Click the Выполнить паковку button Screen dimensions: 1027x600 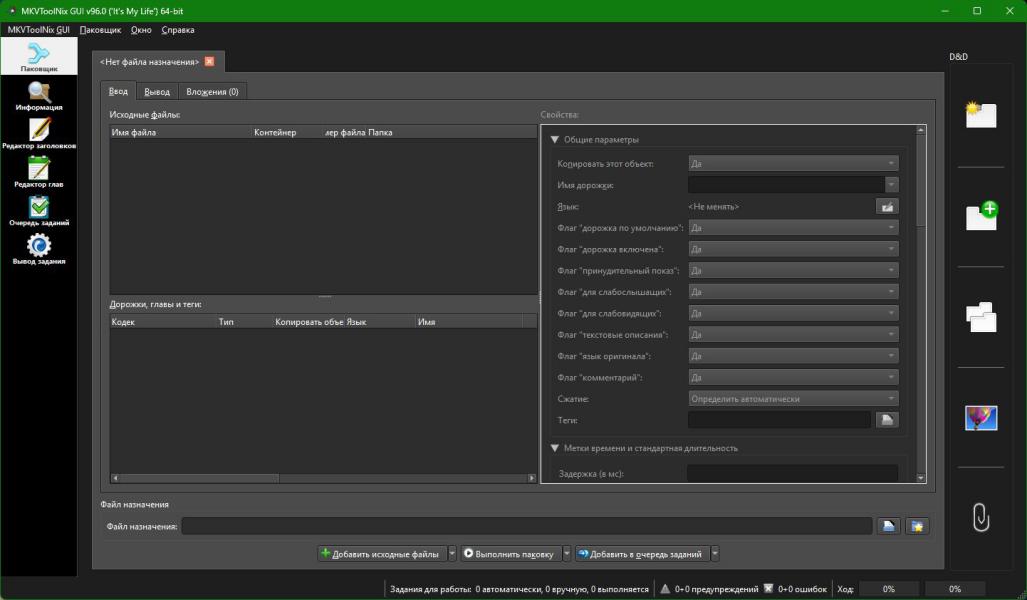coord(509,554)
